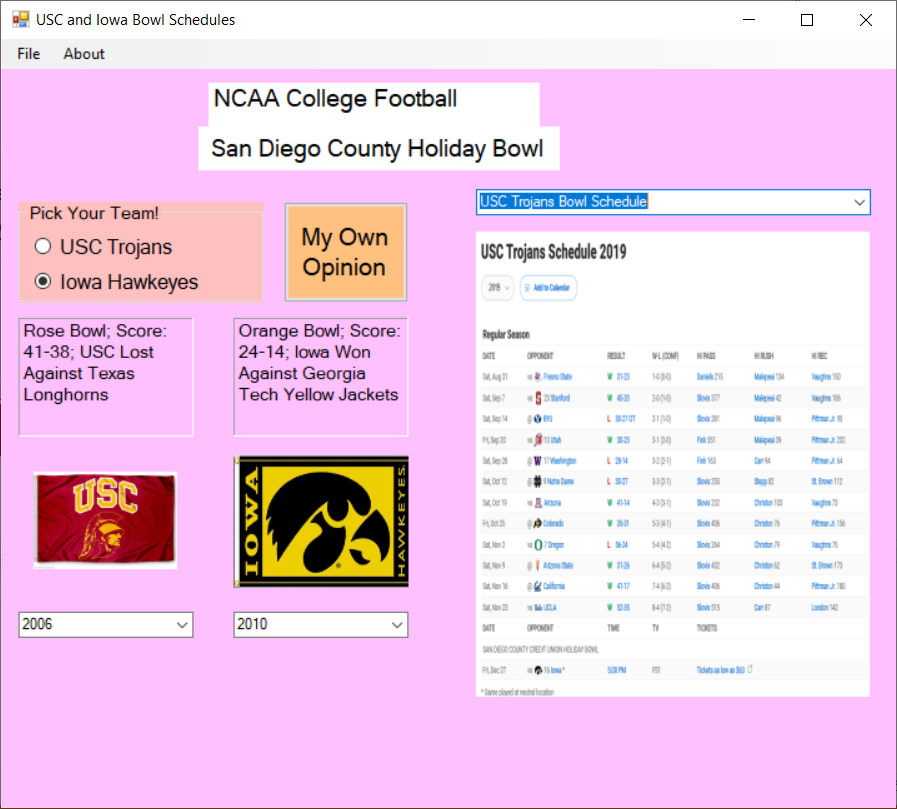Click the USC flag picture
The height and width of the screenshot is (809, 897).
[x=105, y=520]
